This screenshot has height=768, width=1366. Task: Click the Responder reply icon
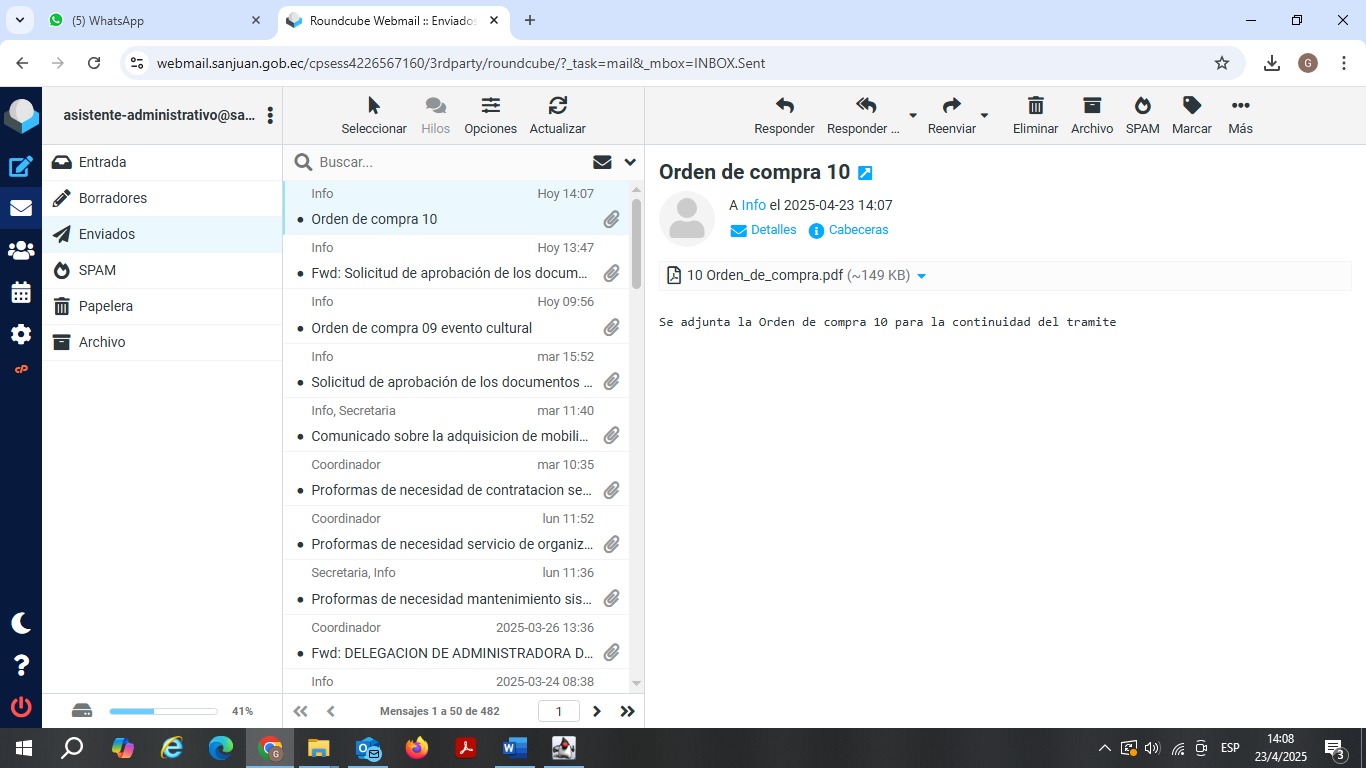coord(784,106)
